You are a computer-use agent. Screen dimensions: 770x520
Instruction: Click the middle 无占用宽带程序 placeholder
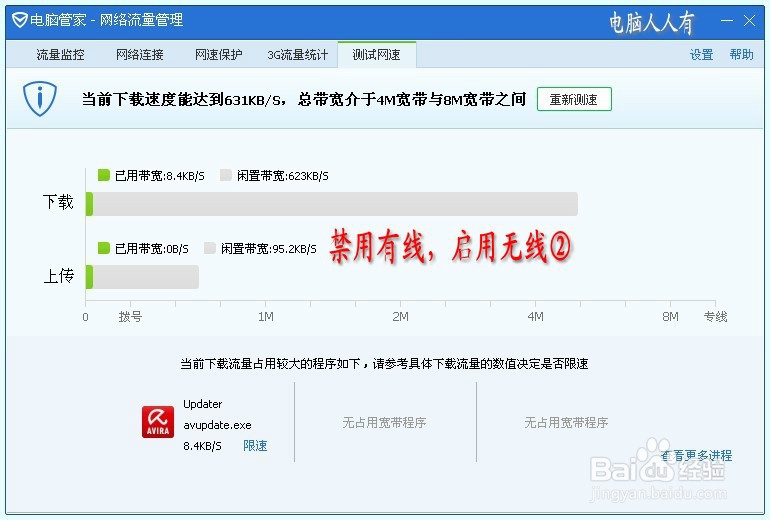pos(384,422)
